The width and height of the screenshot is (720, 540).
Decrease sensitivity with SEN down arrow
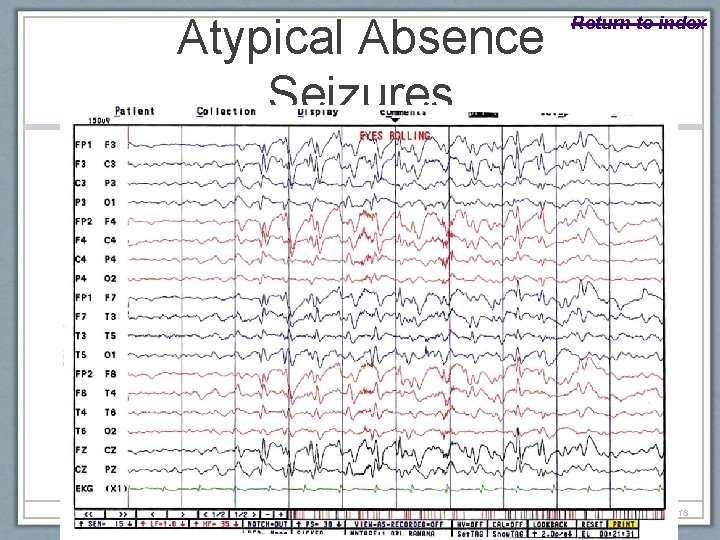pyautogui.click(x=129, y=524)
